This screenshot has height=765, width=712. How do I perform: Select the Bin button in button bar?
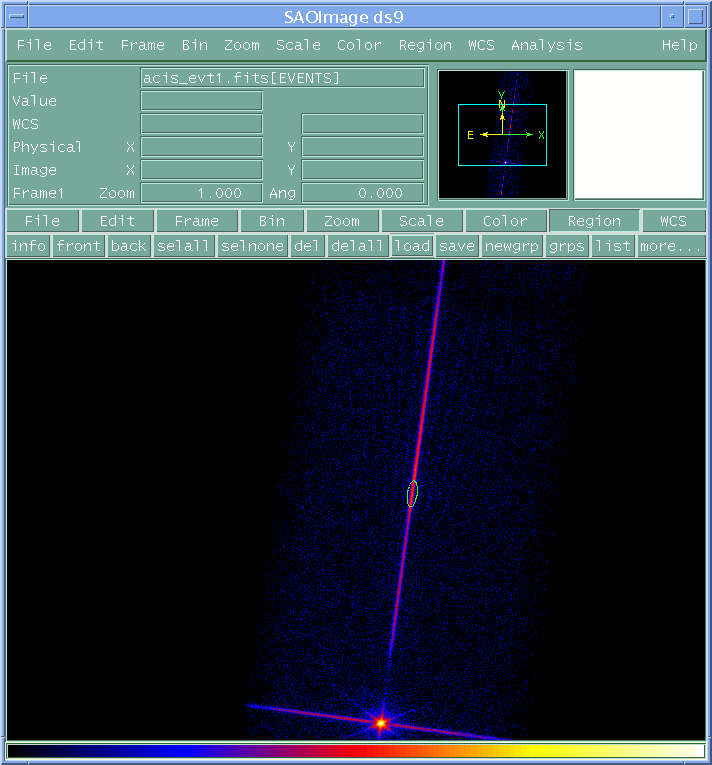tap(272, 221)
